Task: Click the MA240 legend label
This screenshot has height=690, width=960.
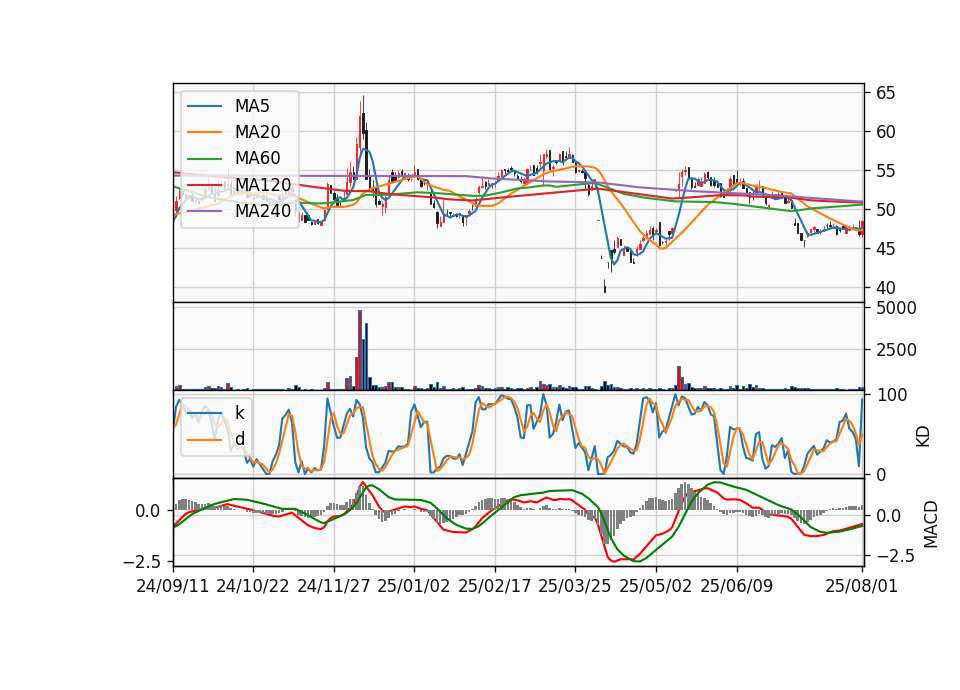Action: coord(263,211)
